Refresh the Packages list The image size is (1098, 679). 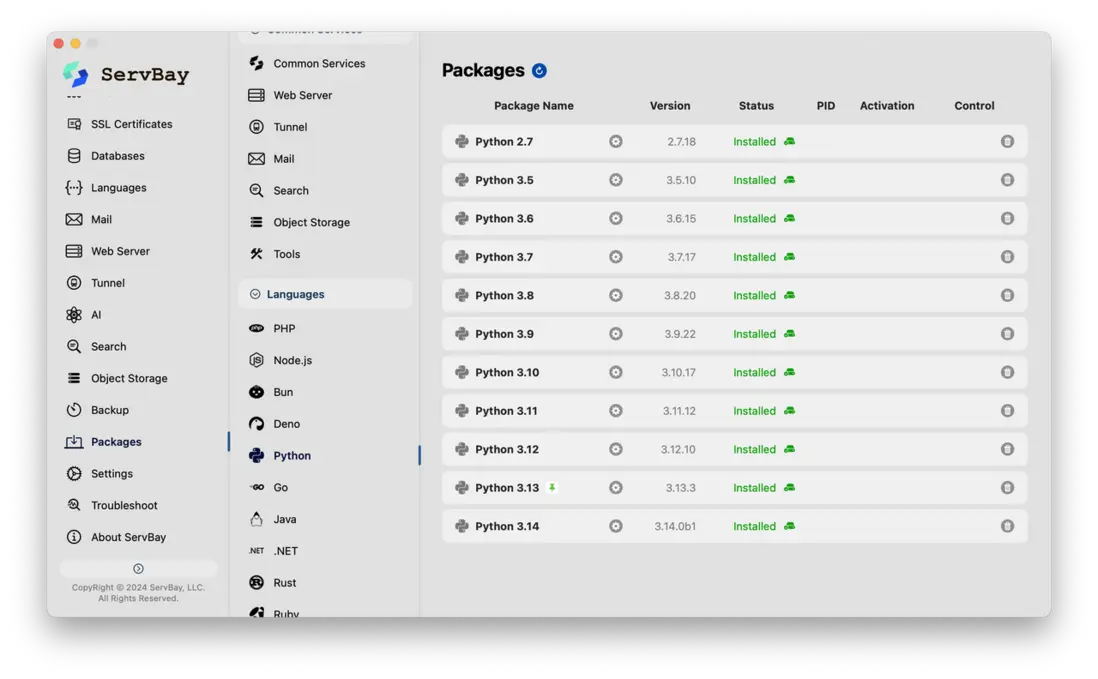(540, 71)
